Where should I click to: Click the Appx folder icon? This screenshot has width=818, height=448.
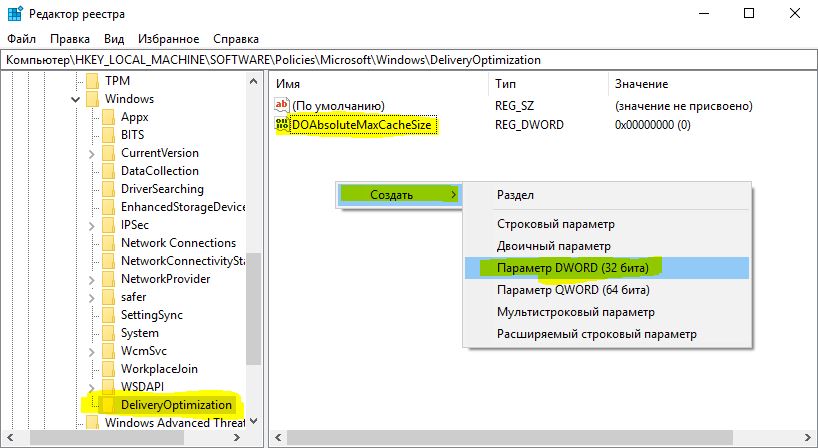109,117
